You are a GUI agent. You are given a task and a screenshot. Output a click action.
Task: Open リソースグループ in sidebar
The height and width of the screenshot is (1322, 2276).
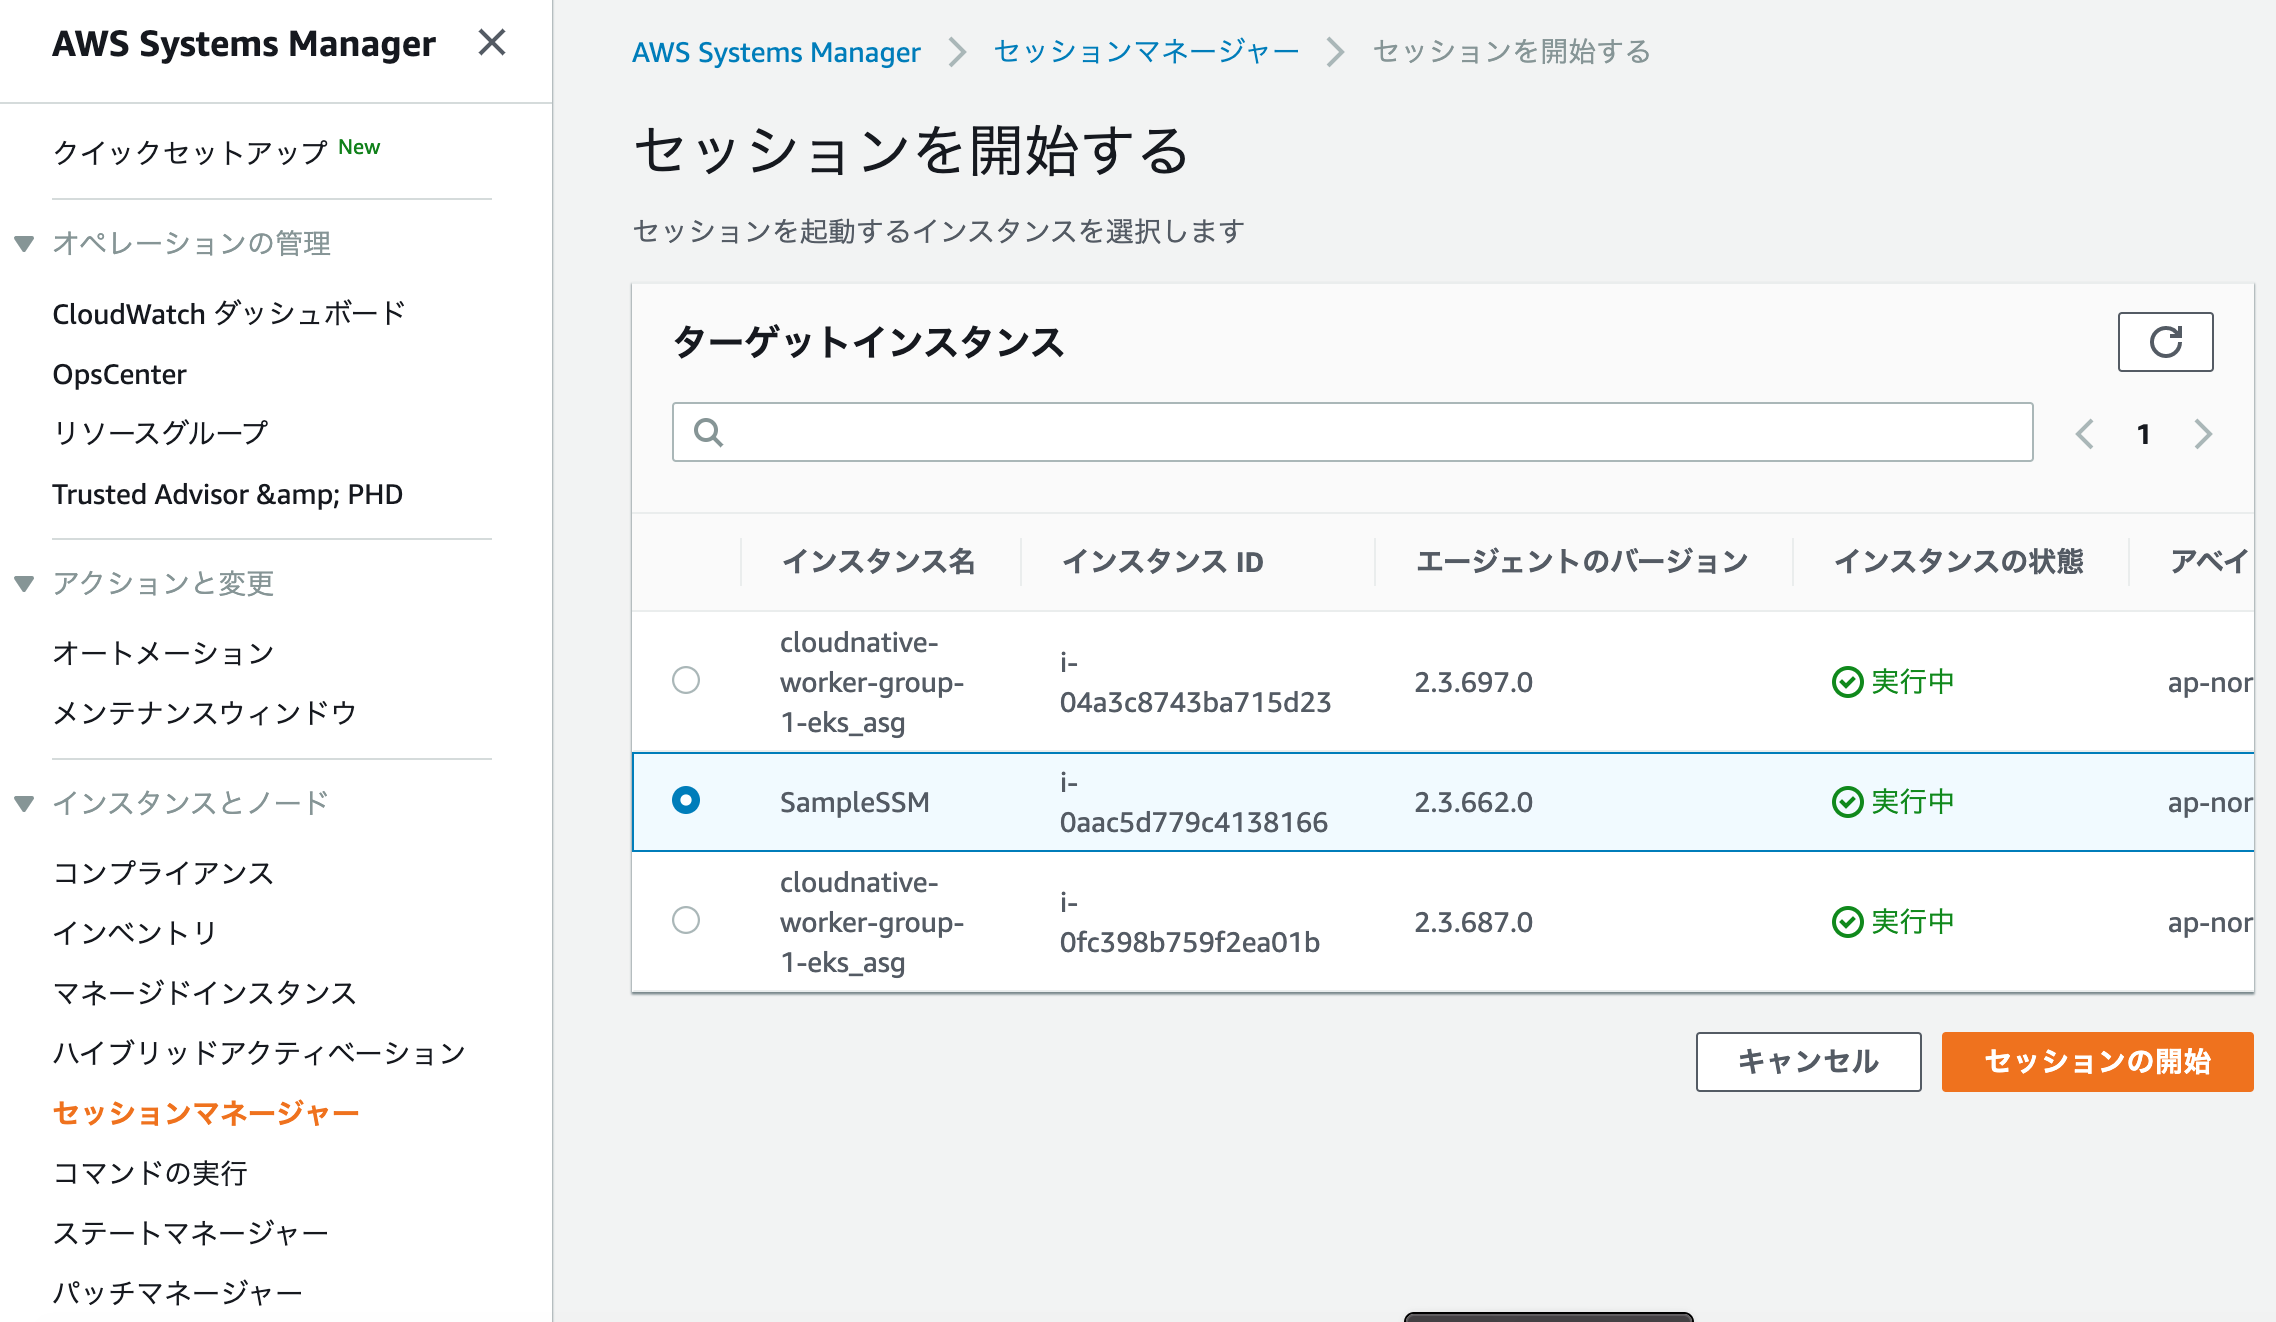click(161, 433)
